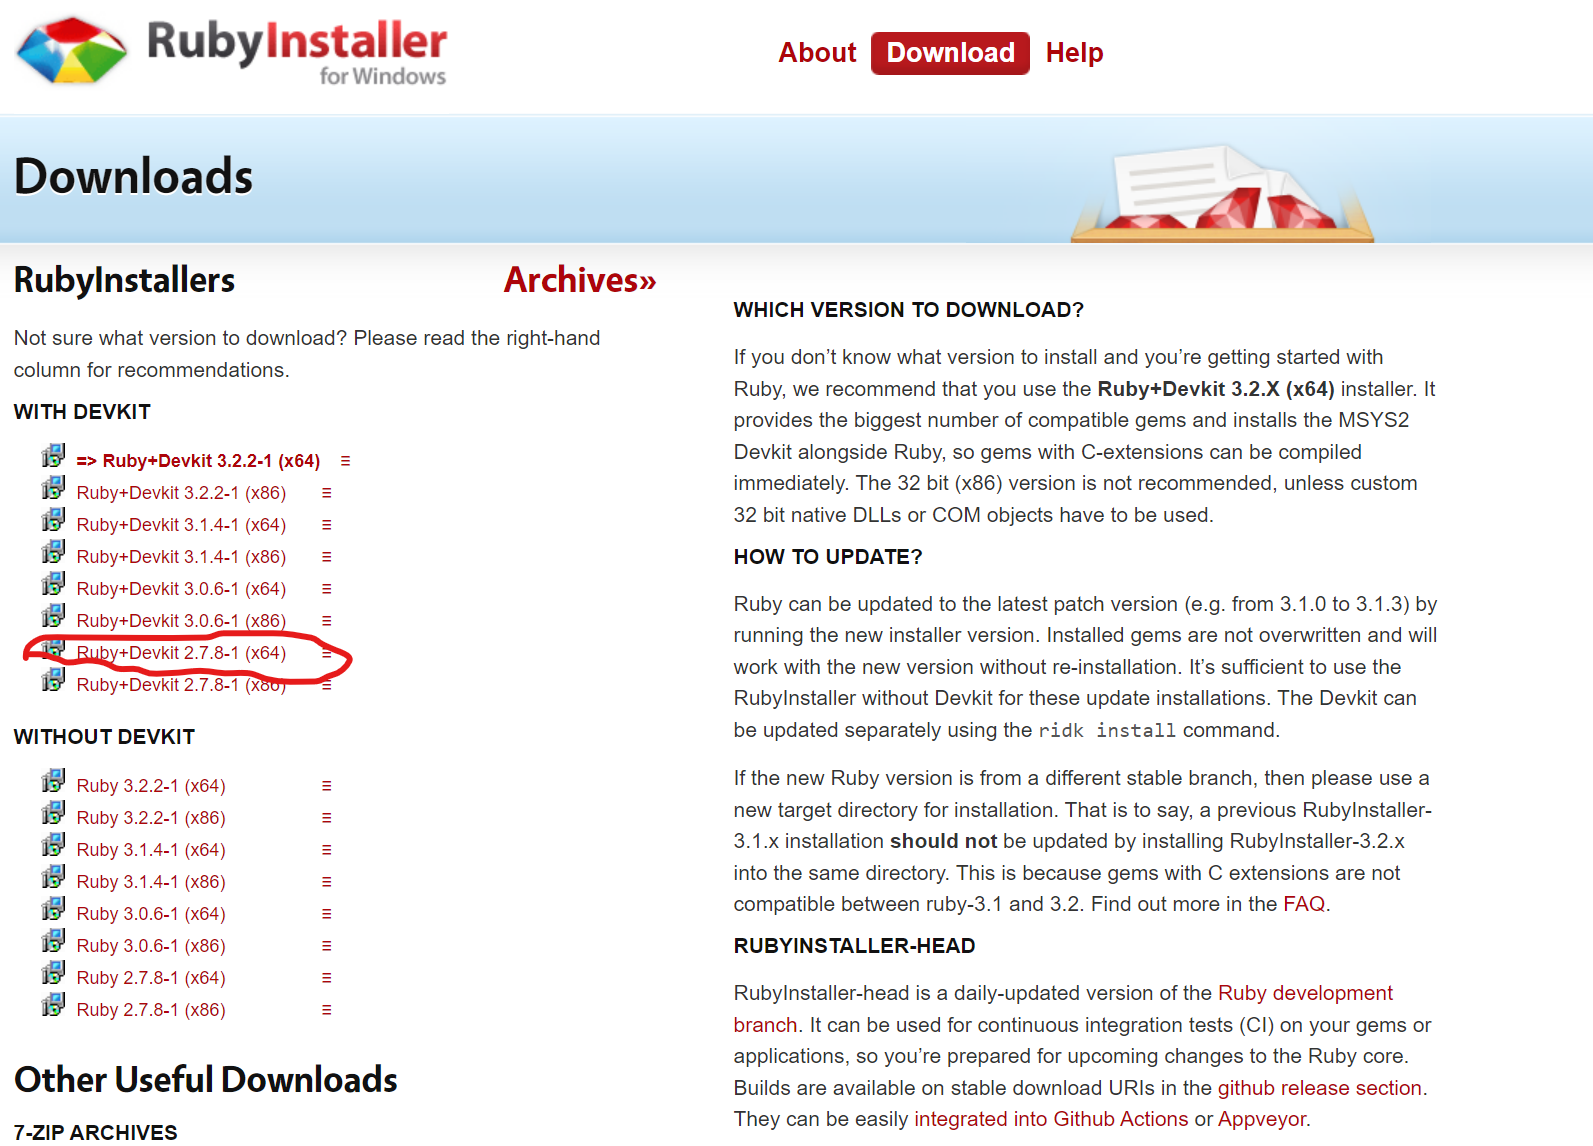Click installer icon beside Ruby+Devkit 3.2.2-1 (x64)
Screen dimensions: 1593x1146
pos(53,457)
